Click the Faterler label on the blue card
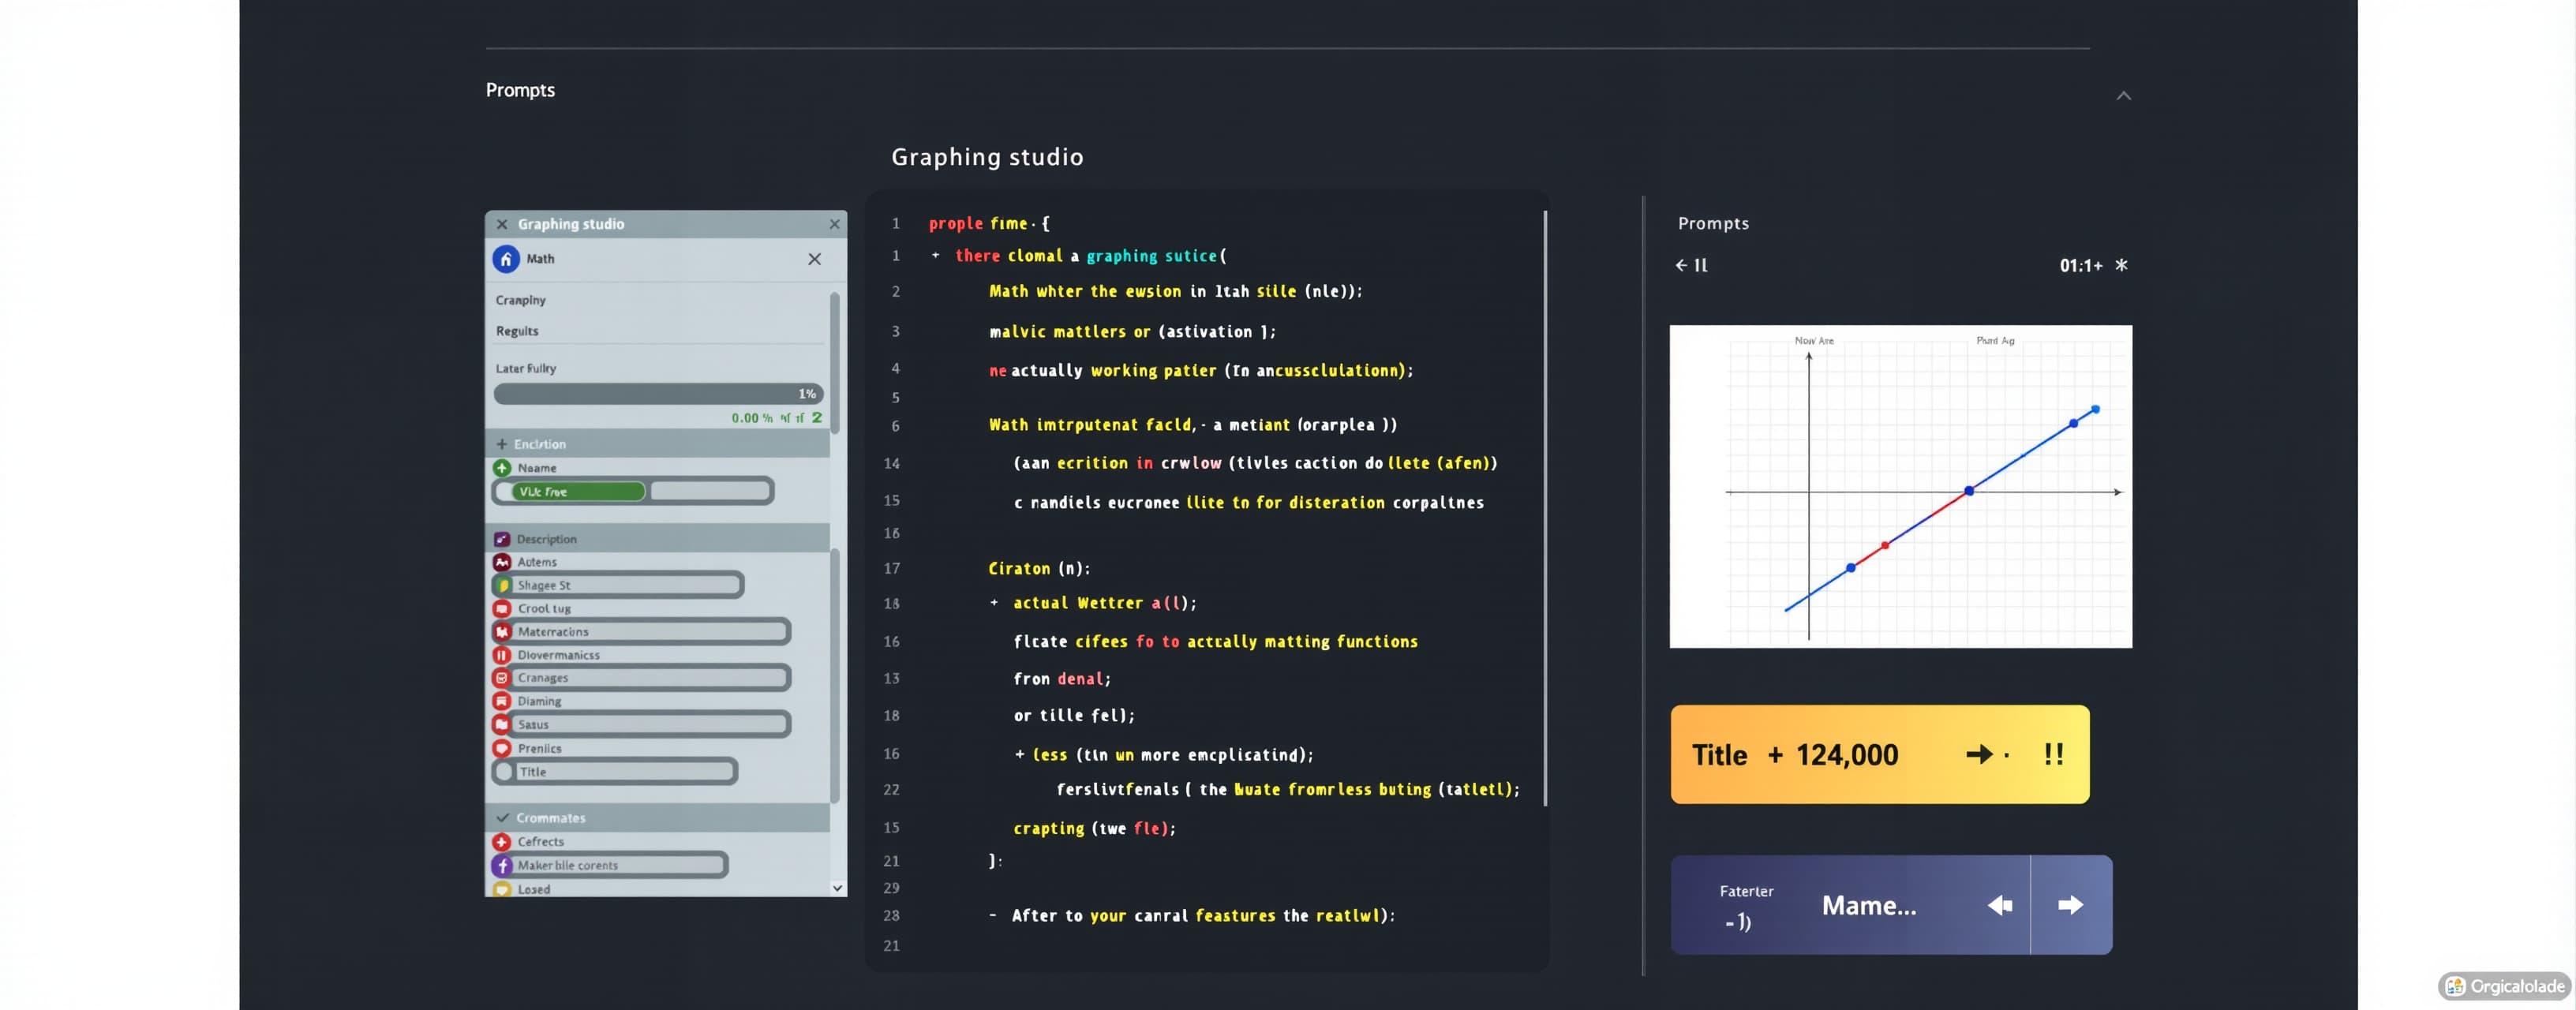Image resolution: width=2576 pixels, height=1010 pixels. [1746, 891]
